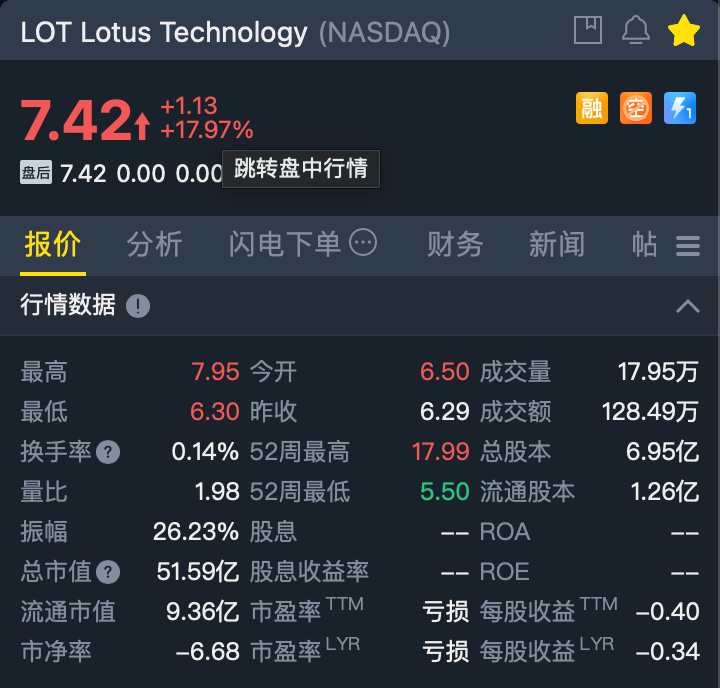Switch to the 报价 tab
The height and width of the screenshot is (688, 720).
pyautogui.click(x=53, y=245)
